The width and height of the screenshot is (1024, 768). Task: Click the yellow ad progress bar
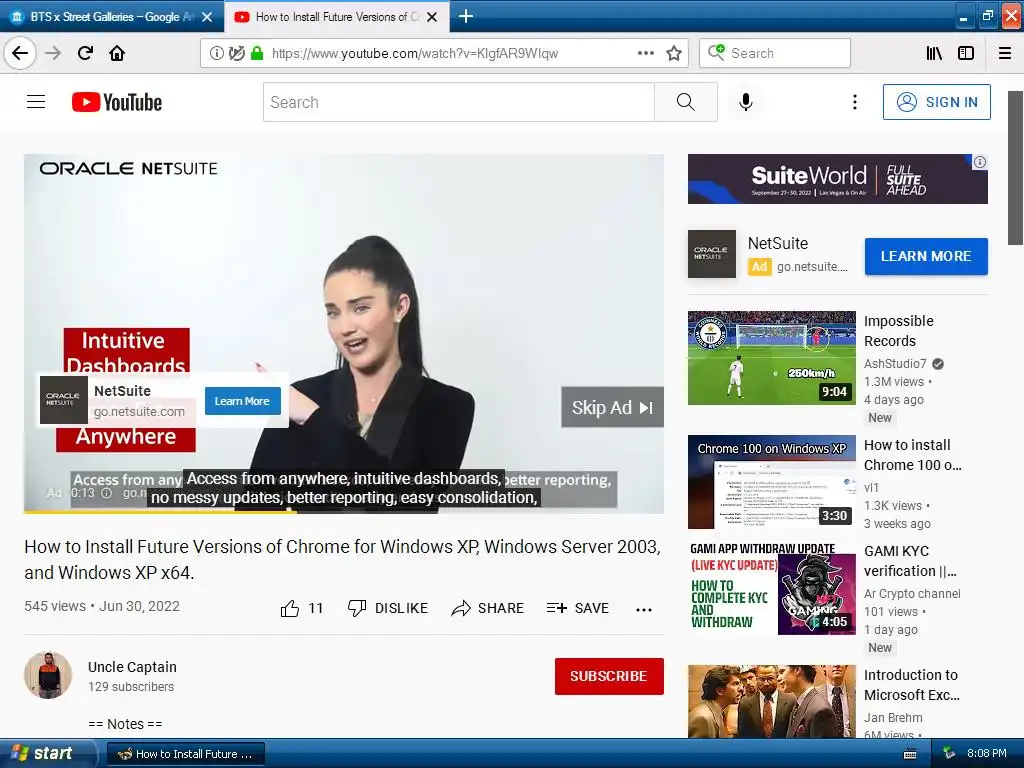(160, 512)
